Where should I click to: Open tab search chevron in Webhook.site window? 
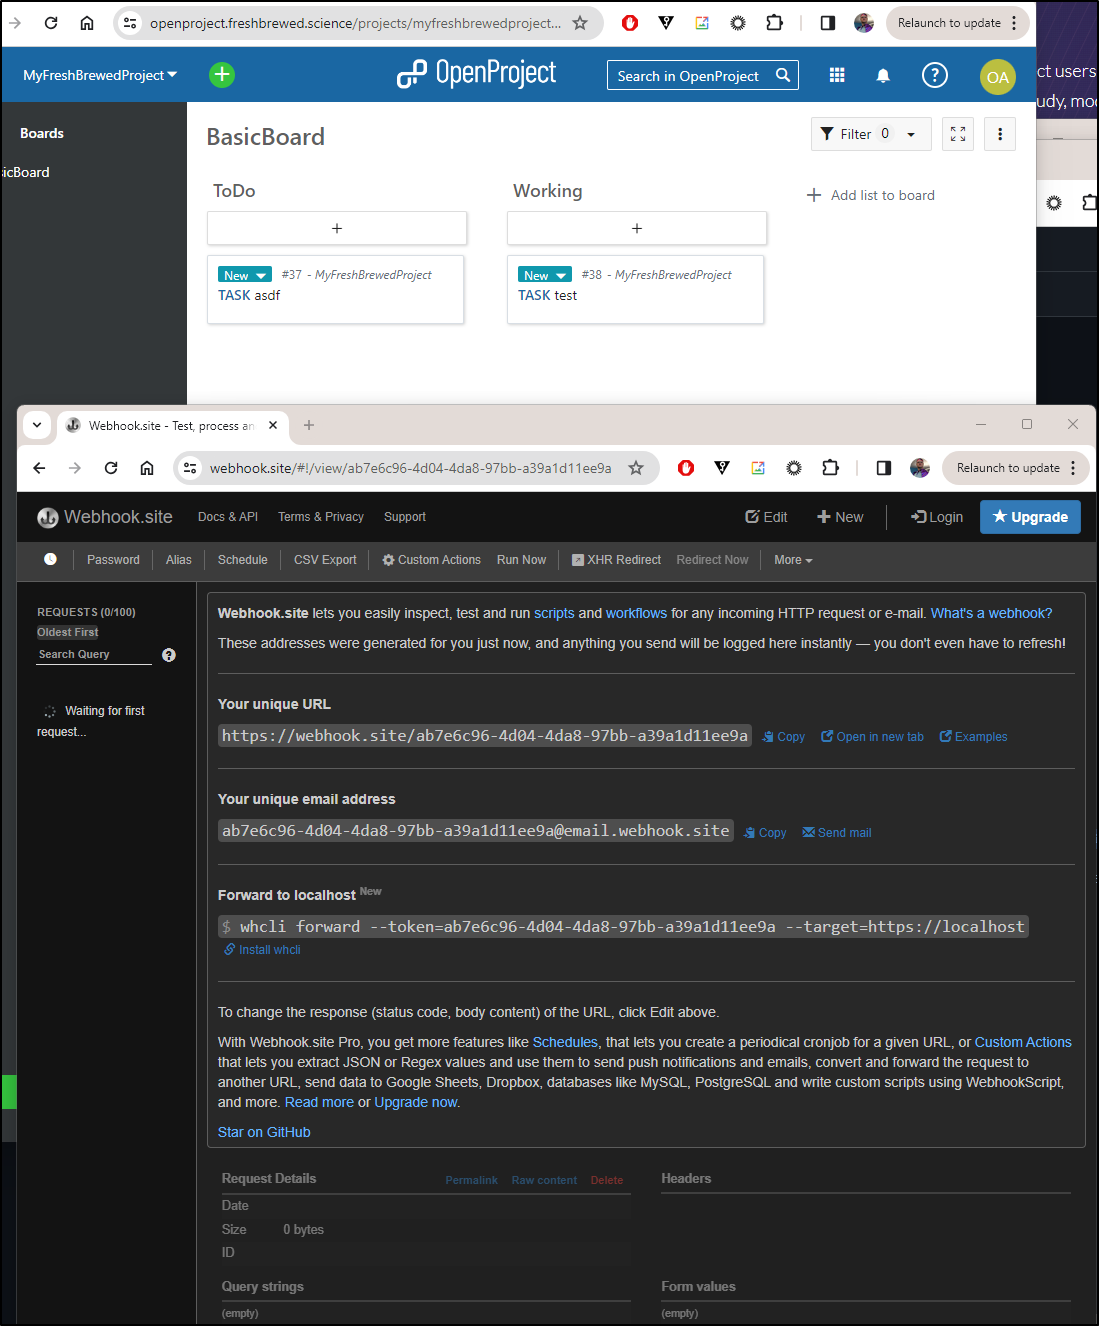point(37,425)
